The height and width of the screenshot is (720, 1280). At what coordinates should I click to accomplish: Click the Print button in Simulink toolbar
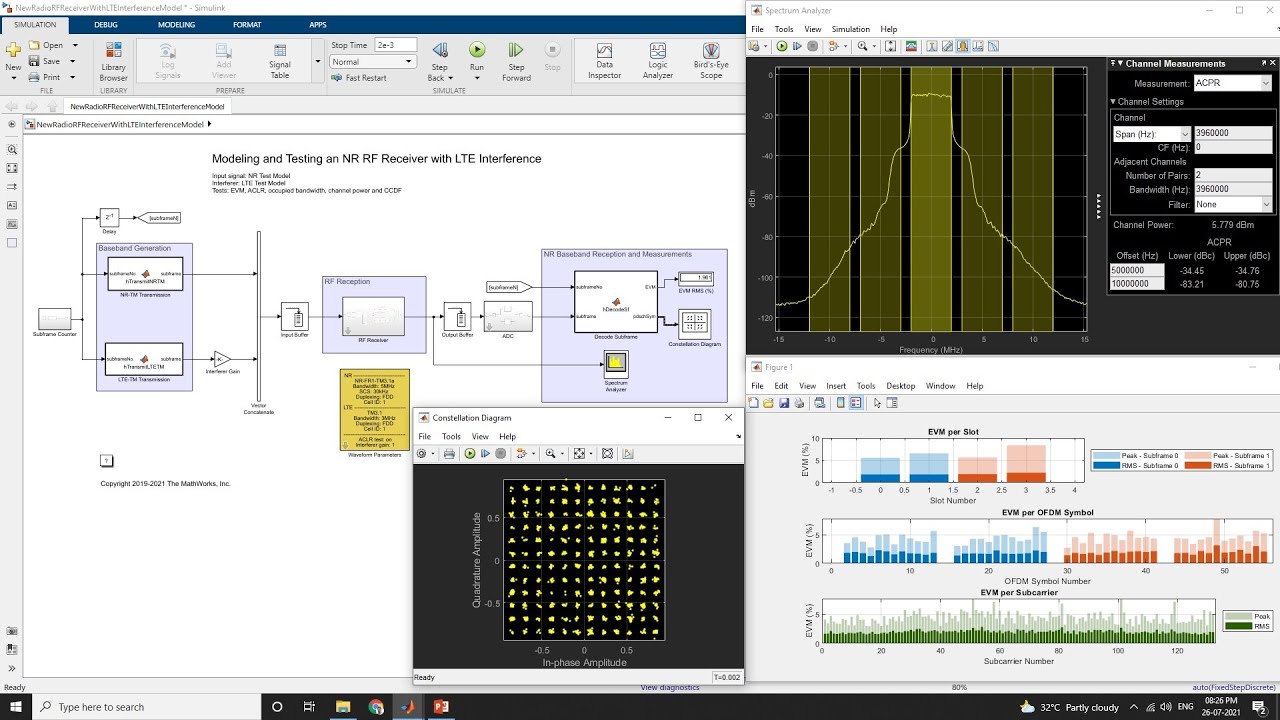[x=45, y=77]
